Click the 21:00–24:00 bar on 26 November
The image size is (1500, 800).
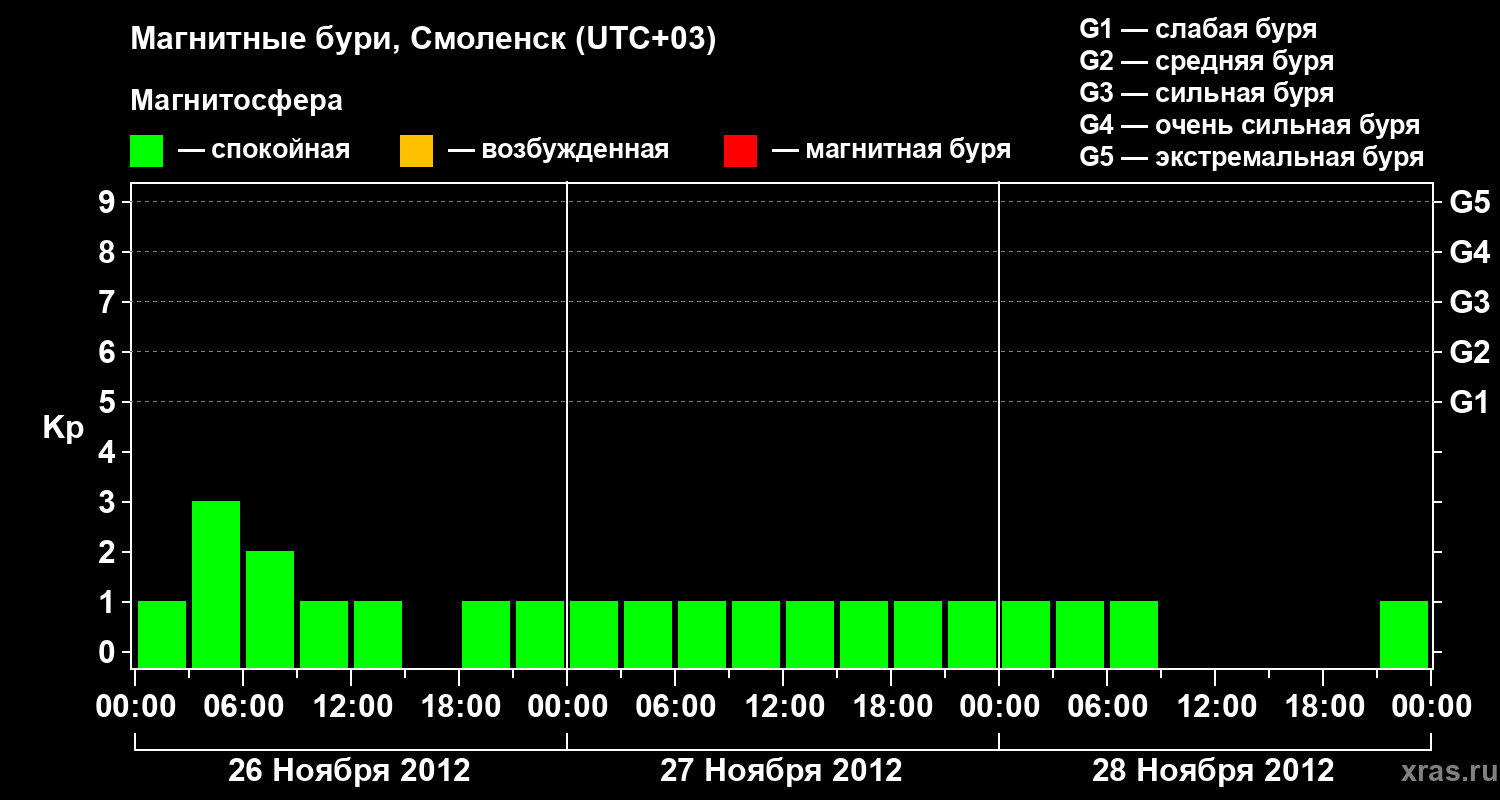click(540, 634)
